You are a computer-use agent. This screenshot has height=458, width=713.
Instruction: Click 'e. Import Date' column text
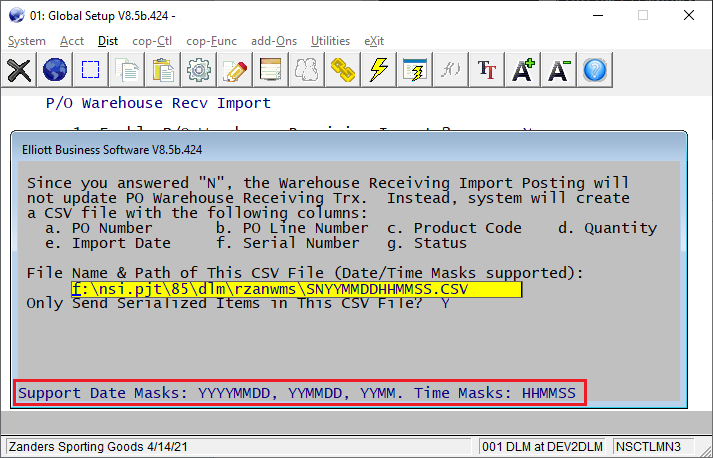pos(108,243)
